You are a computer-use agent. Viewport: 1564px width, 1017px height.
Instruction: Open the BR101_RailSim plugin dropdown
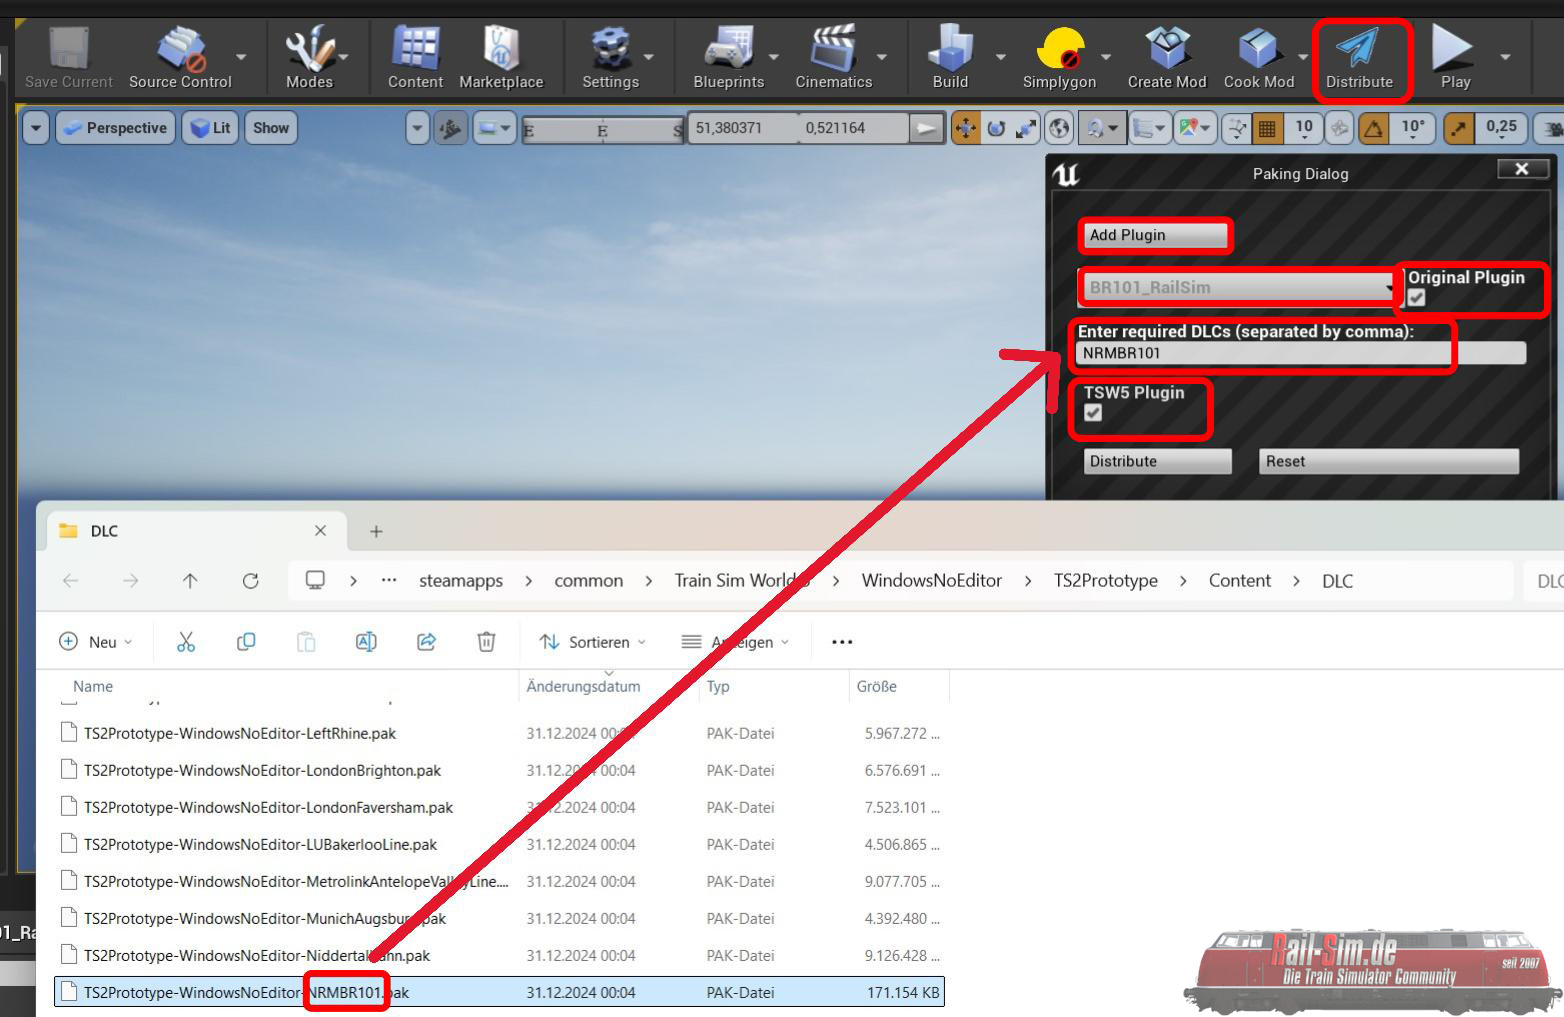1240,288
